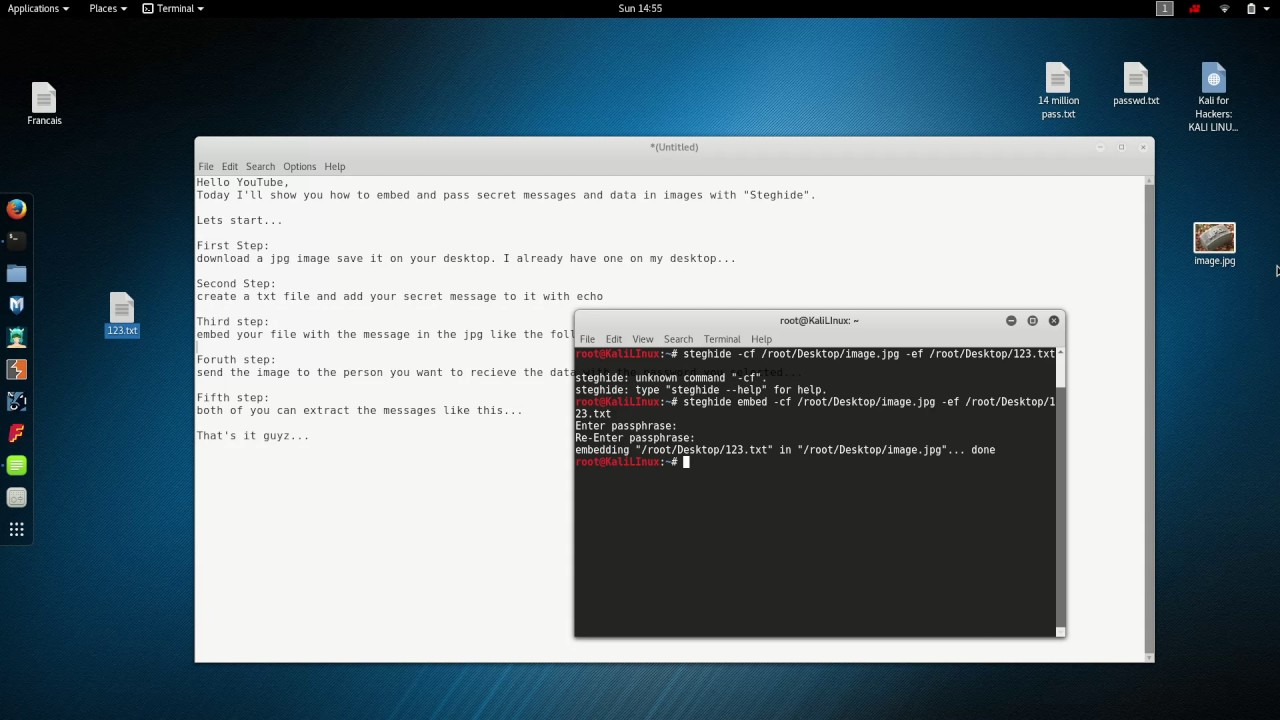The width and height of the screenshot is (1280, 720).
Task: Click the line "Hello YouTube,"
Action: click(243, 182)
